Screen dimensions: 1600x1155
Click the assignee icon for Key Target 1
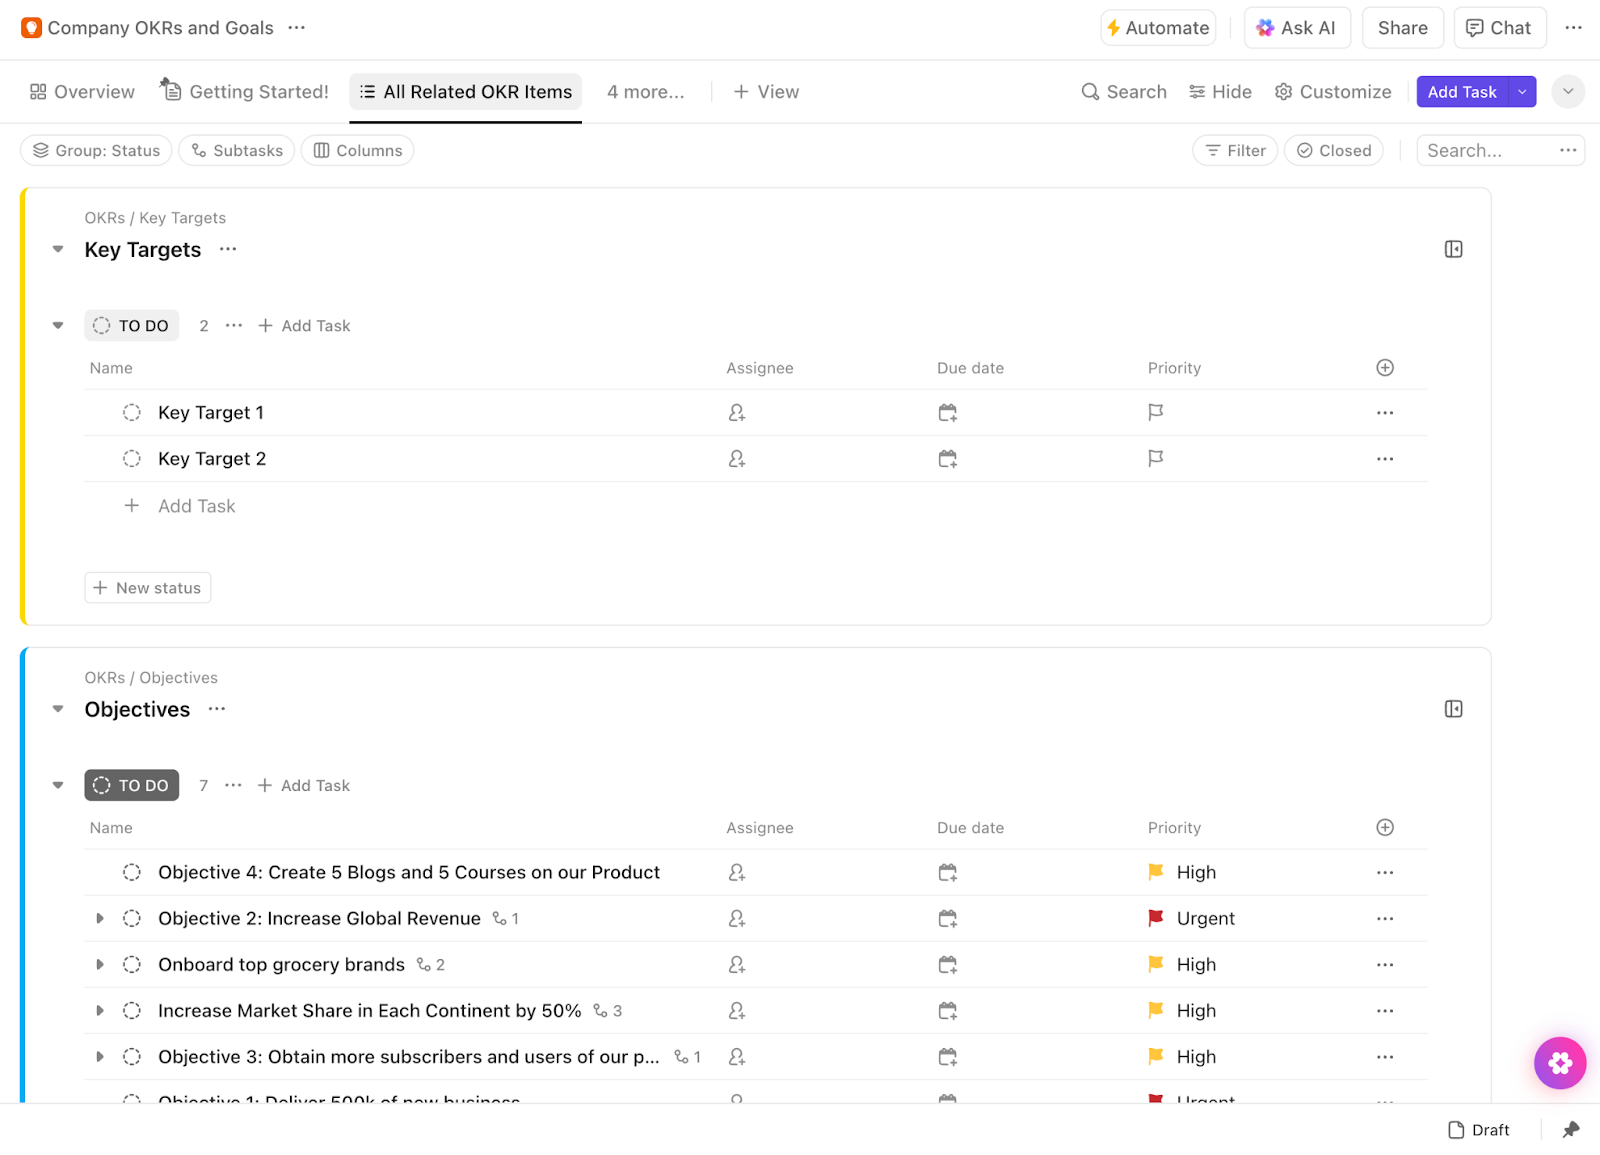pyautogui.click(x=737, y=413)
